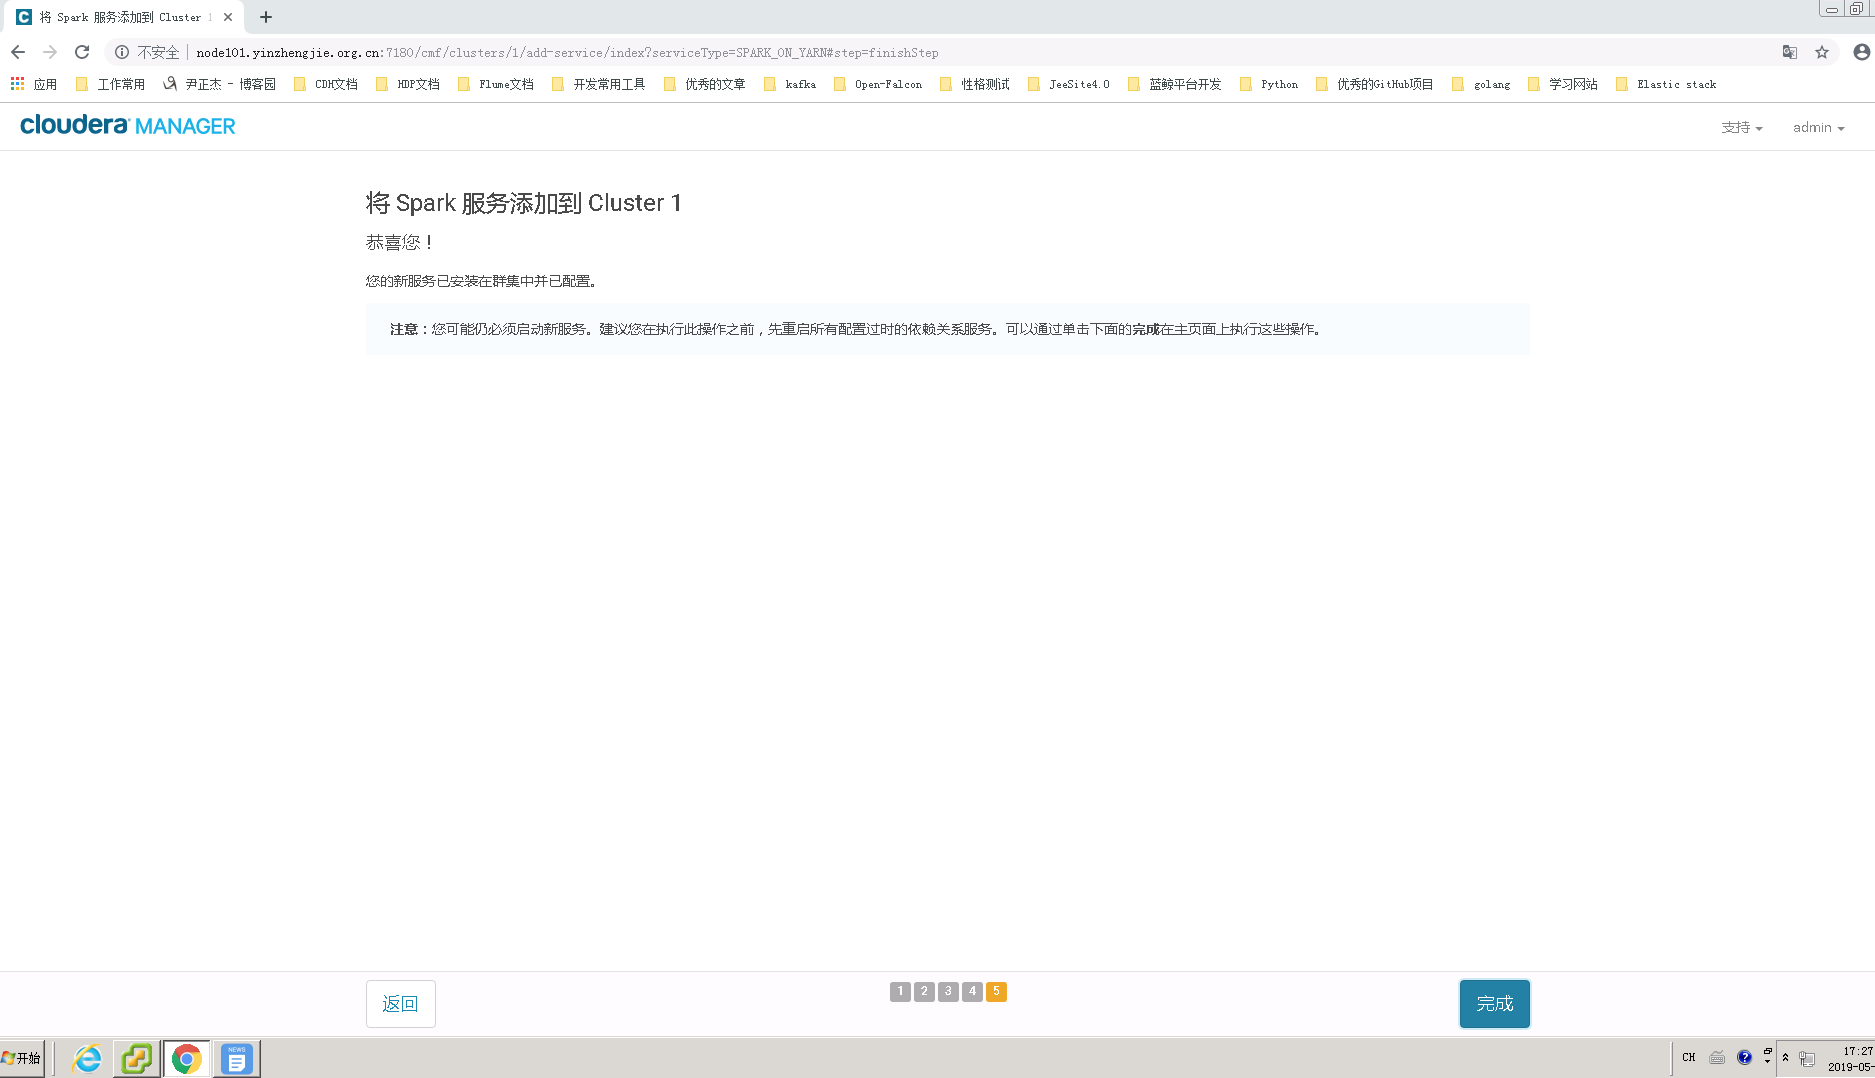The height and width of the screenshot is (1078, 1875).
Task: Open the apps grid icon beside bookmarks
Action: [16, 84]
